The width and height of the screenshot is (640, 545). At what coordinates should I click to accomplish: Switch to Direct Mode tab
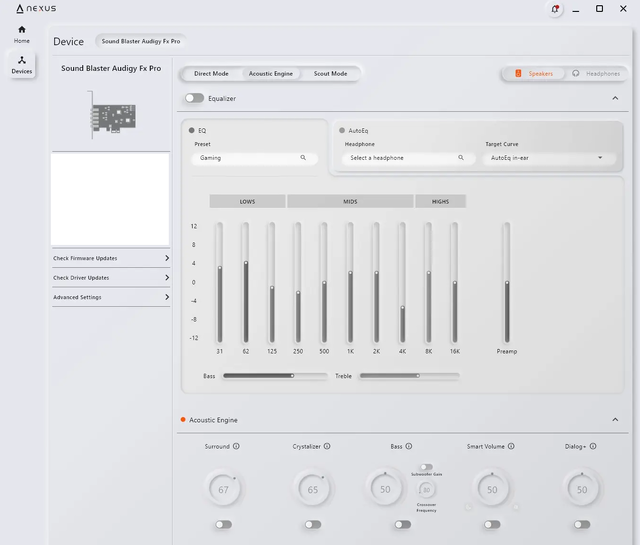[211, 74]
